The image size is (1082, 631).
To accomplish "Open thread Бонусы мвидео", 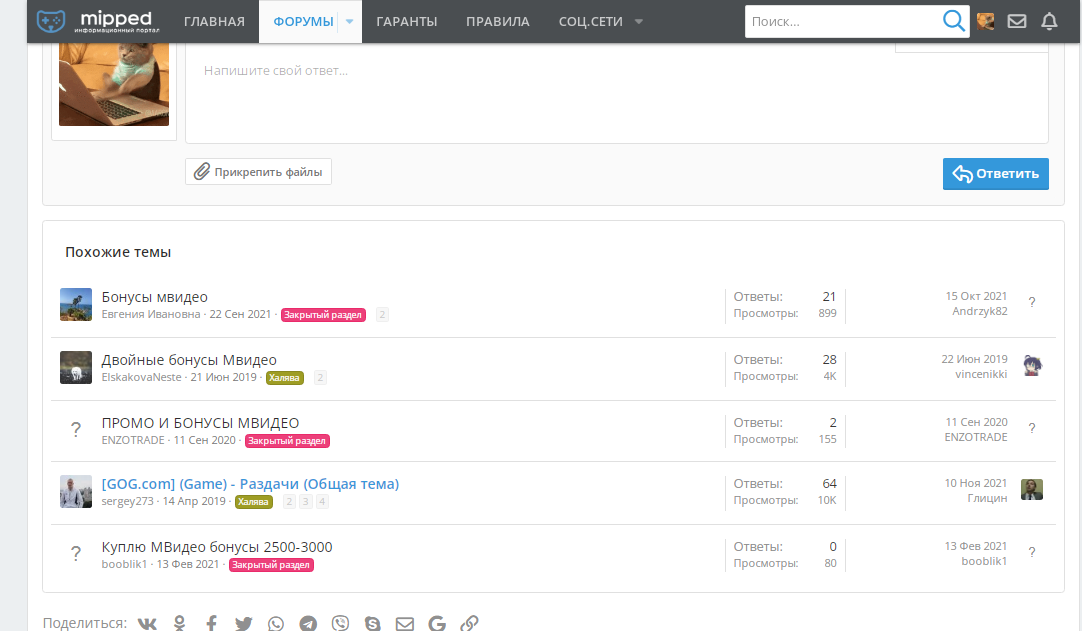I will pyautogui.click(x=155, y=297).
